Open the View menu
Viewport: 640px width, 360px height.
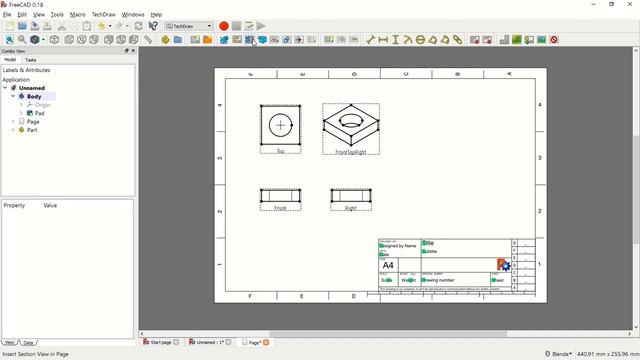[x=39, y=15]
